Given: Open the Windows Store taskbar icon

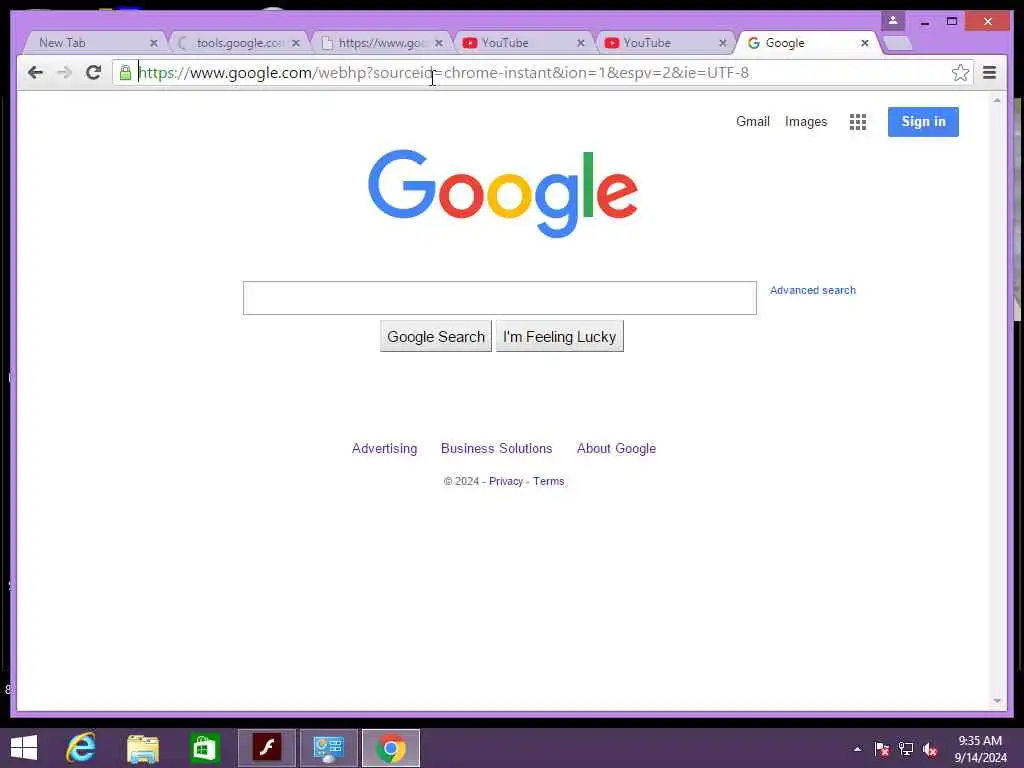Looking at the screenshot, I should 204,748.
